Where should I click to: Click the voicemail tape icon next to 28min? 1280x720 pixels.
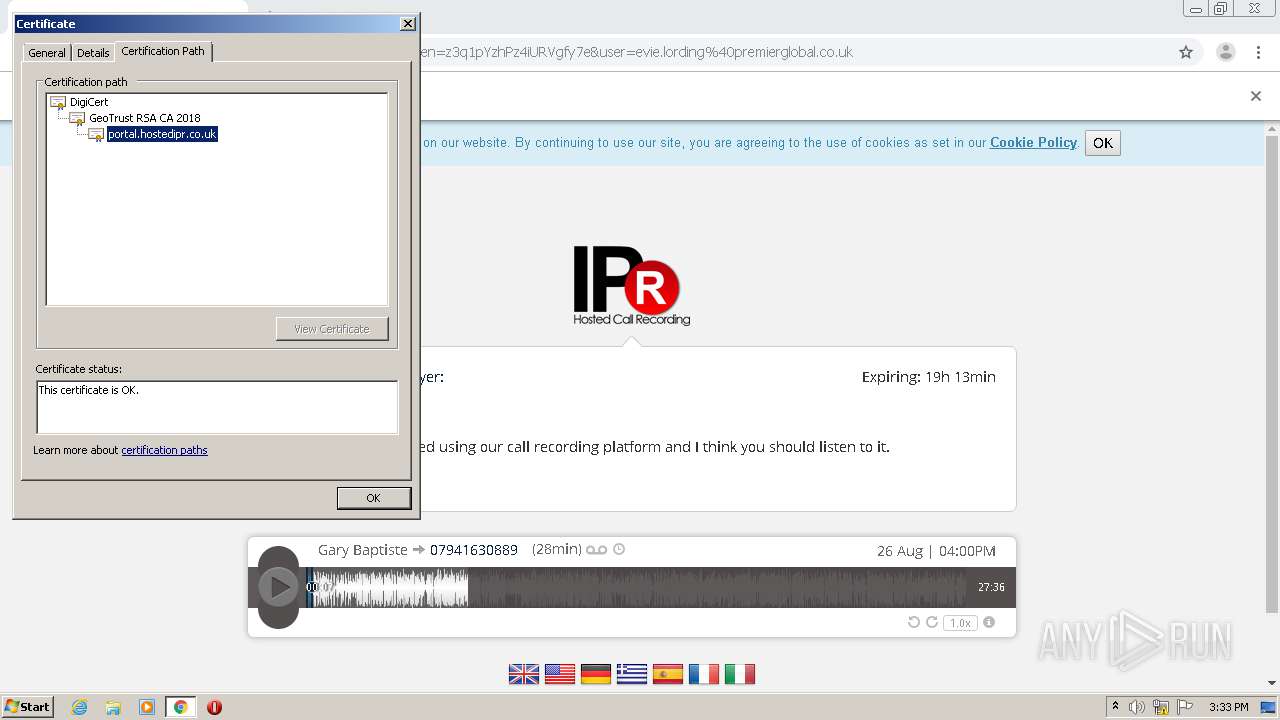(597, 550)
